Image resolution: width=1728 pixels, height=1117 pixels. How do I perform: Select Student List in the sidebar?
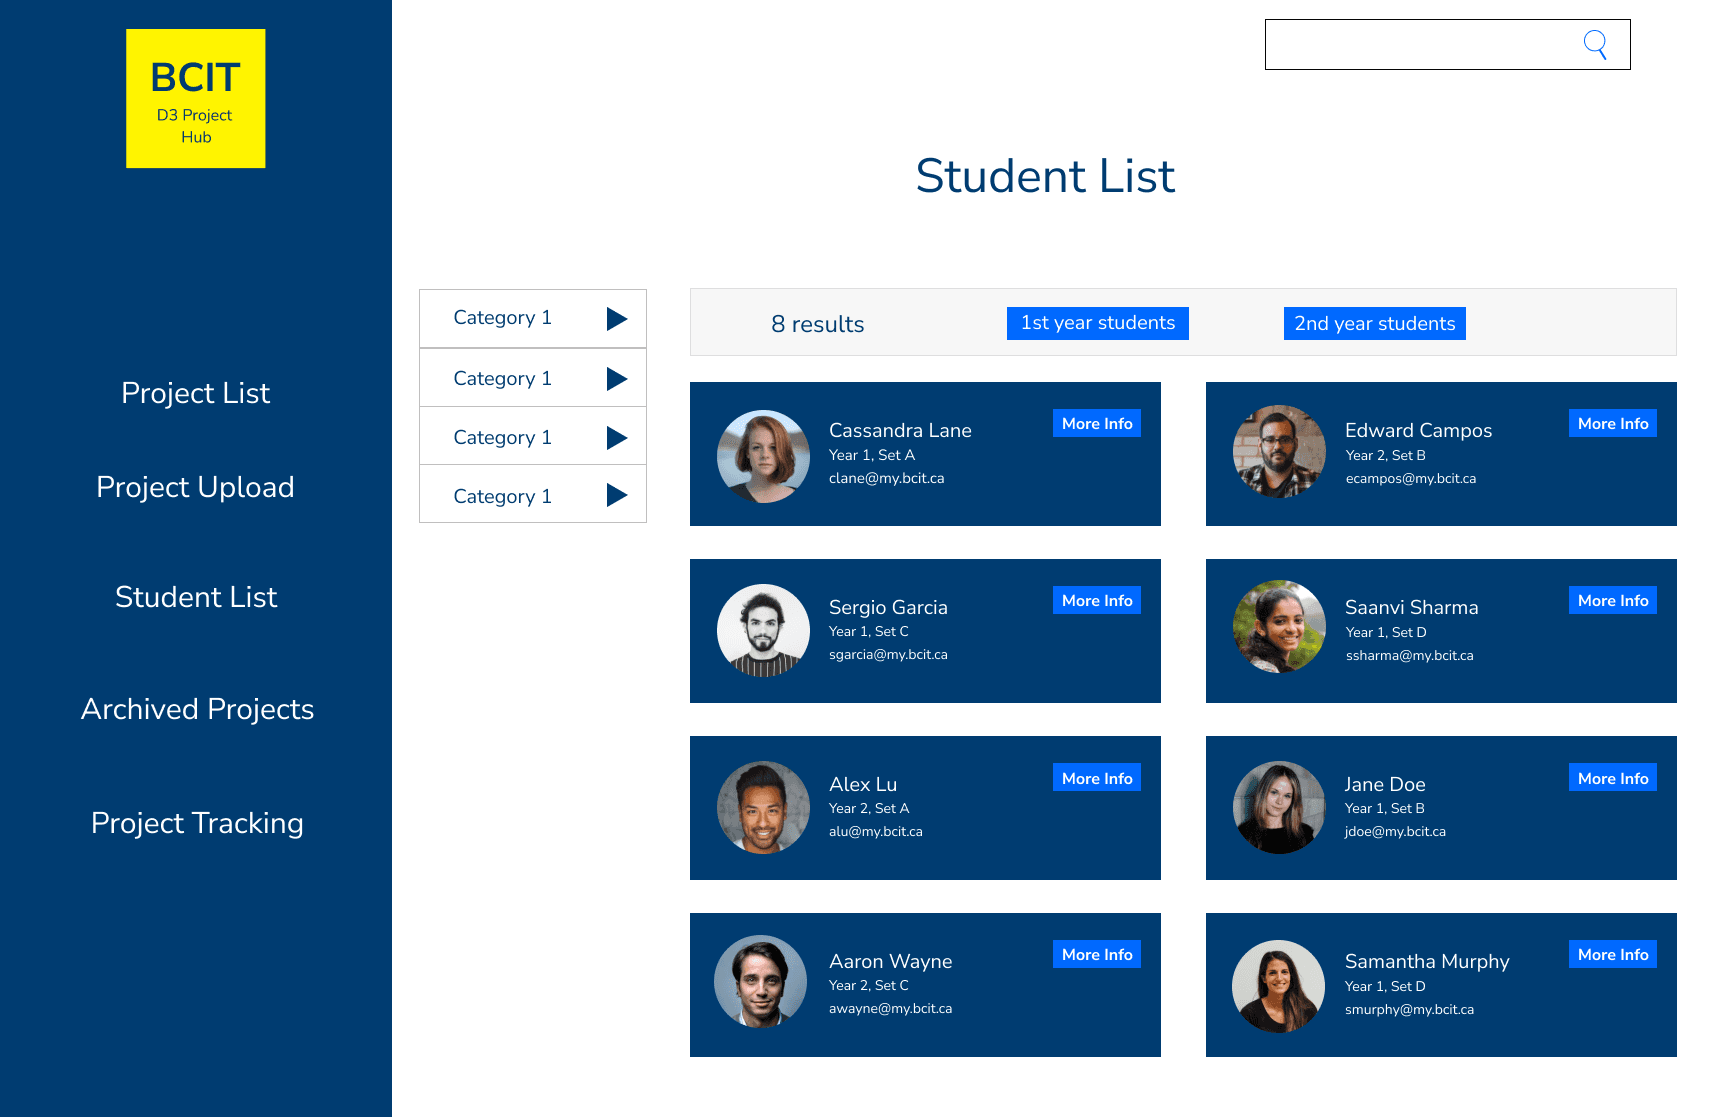click(x=196, y=597)
